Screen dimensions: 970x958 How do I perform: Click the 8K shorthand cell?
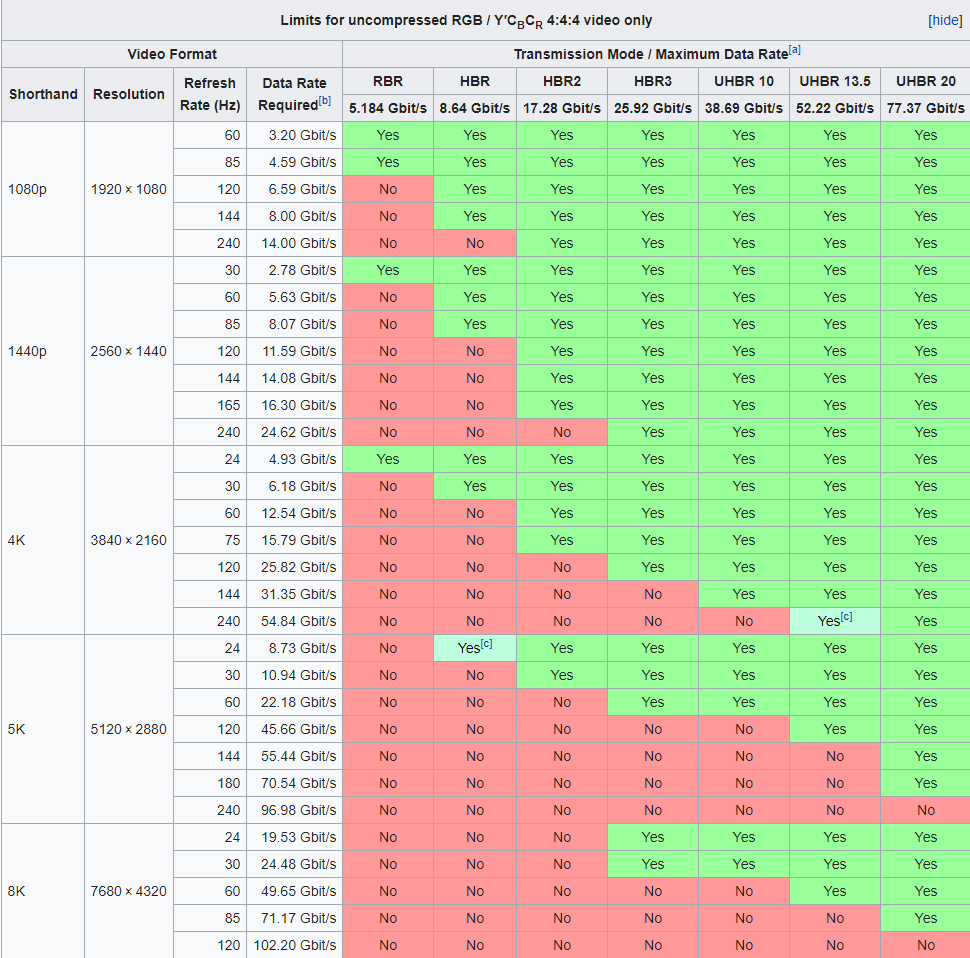click(x=43, y=891)
